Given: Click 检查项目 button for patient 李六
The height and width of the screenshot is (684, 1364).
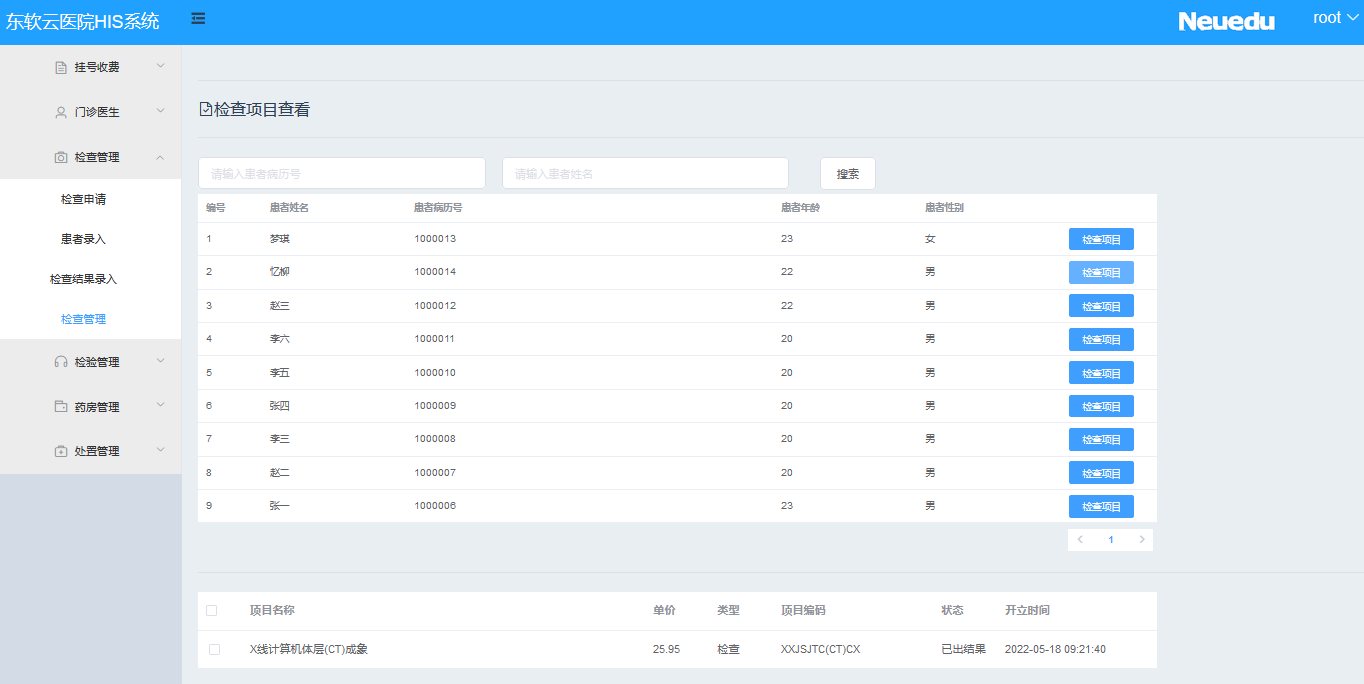Looking at the screenshot, I should (x=1101, y=339).
